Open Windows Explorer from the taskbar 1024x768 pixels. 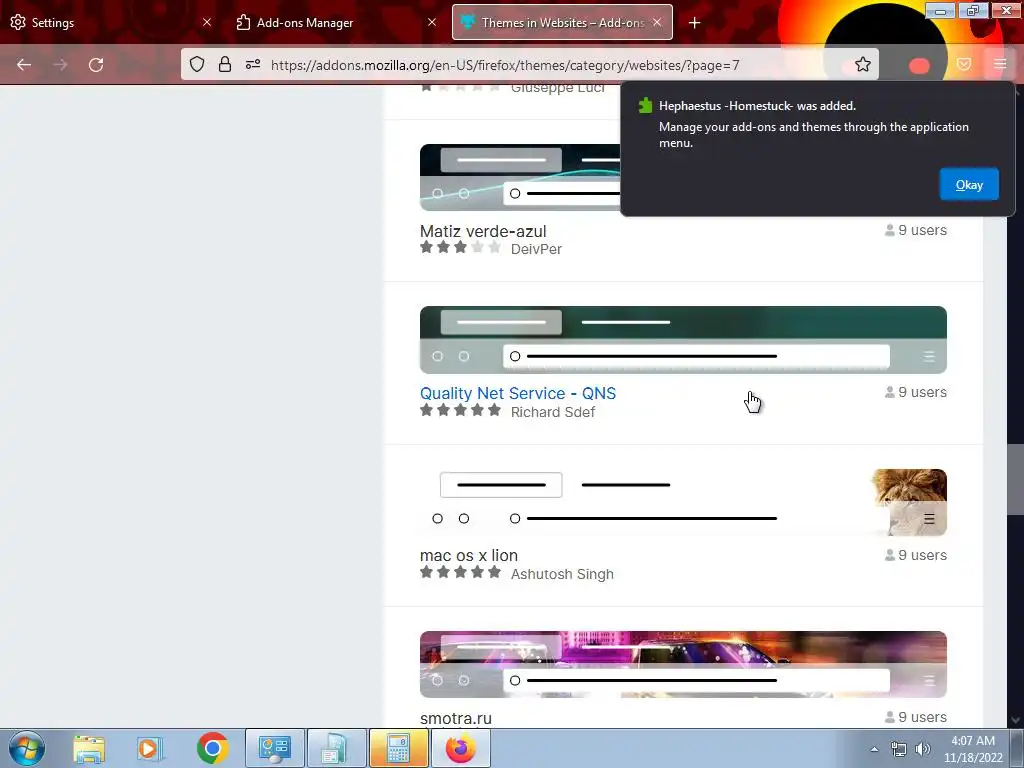point(89,748)
